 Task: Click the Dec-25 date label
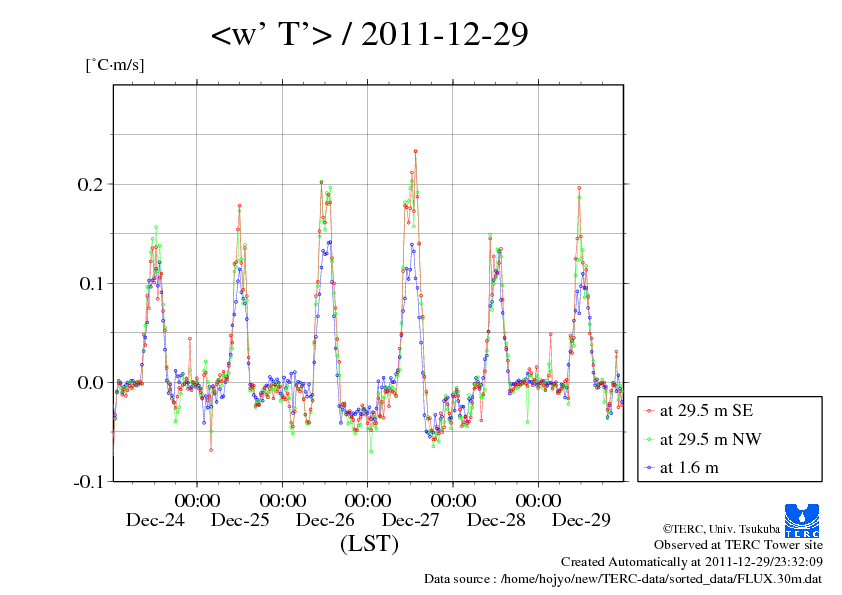tap(240, 520)
